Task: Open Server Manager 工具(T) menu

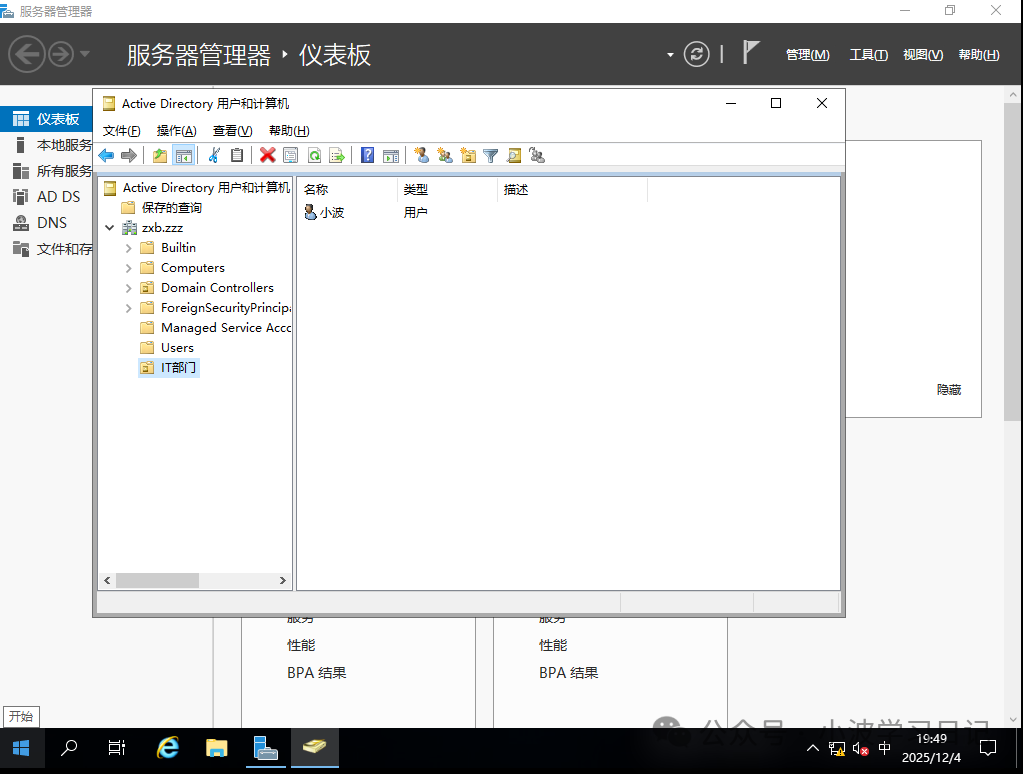Action: pos(868,55)
